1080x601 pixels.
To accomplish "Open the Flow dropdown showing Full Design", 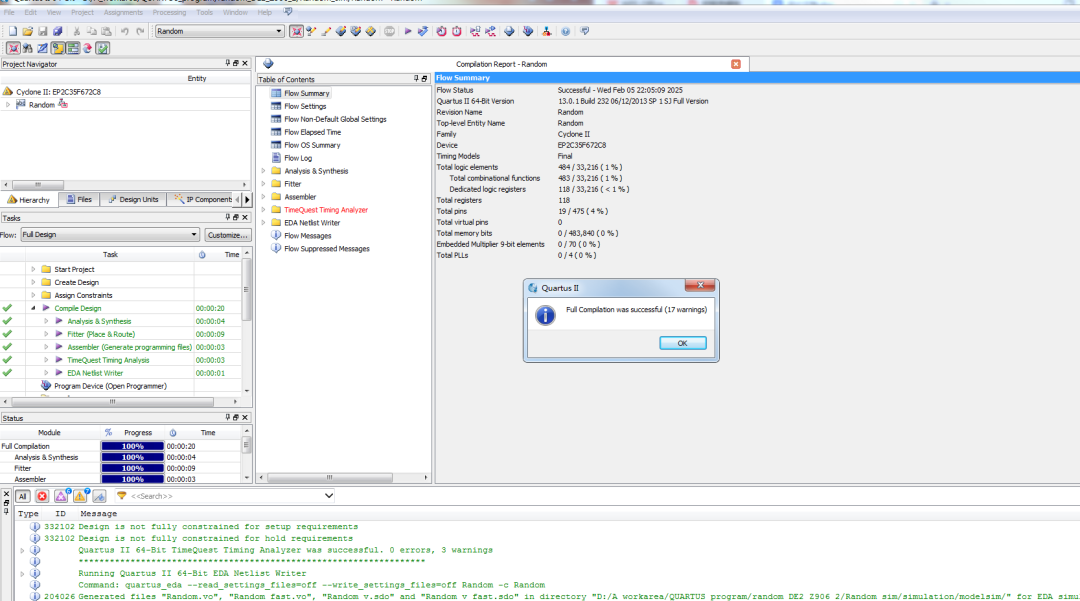I will pyautogui.click(x=110, y=235).
